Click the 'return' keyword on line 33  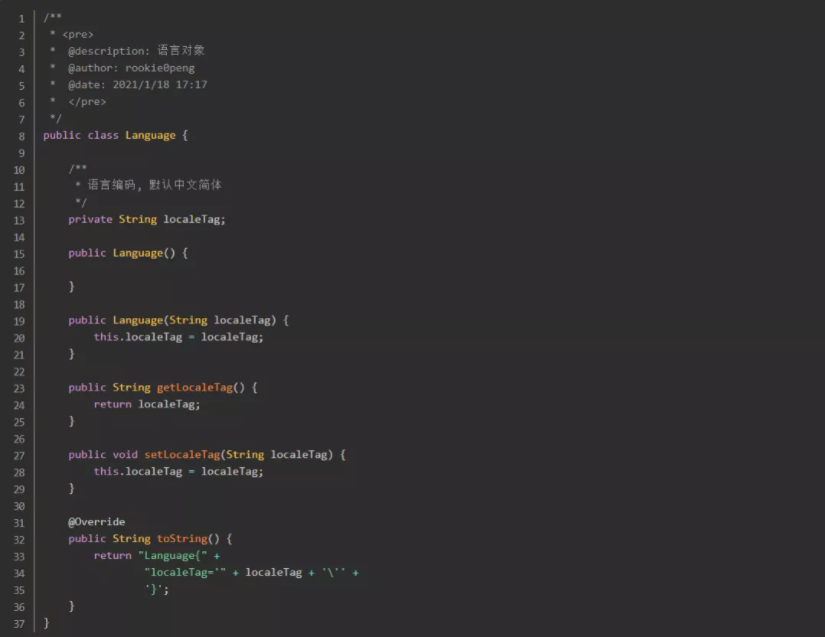click(113, 555)
